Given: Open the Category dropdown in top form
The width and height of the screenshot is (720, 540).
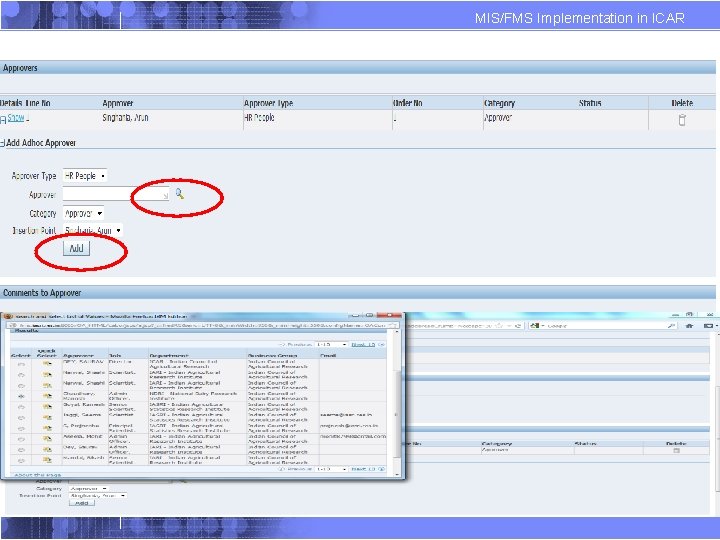Looking at the screenshot, I should click(83, 213).
